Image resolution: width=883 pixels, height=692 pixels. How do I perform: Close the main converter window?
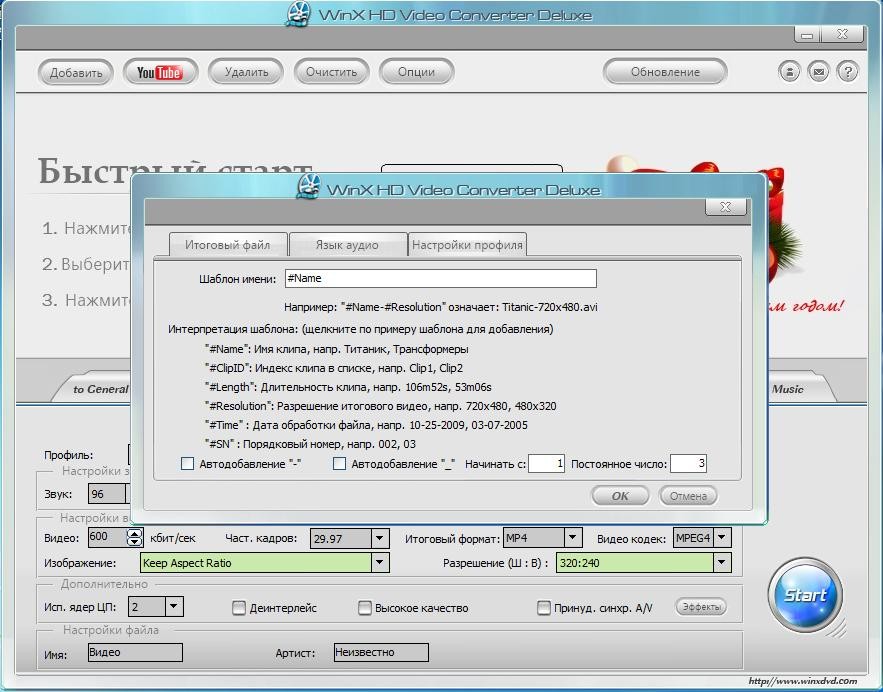click(842, 34)
